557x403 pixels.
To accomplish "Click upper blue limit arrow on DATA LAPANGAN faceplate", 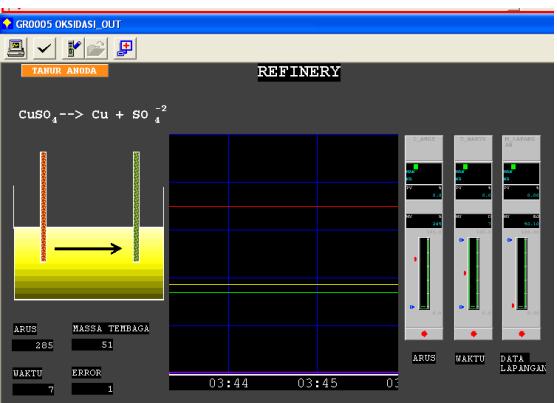I will (509, 240).
